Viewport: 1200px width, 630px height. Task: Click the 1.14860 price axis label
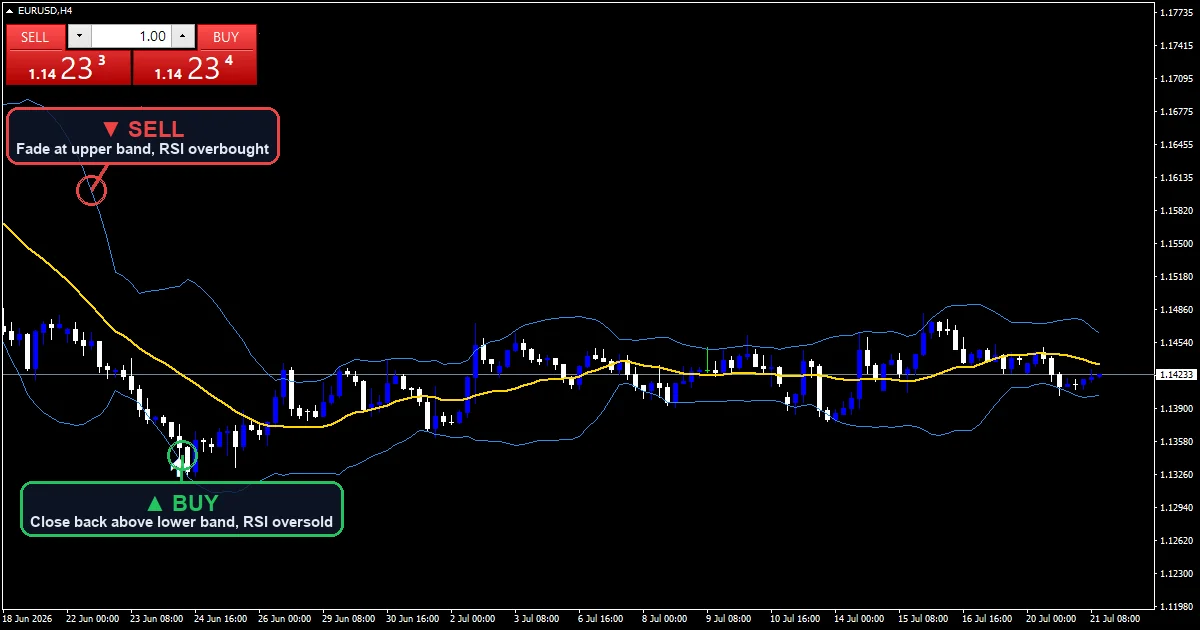coord(1176,309)
